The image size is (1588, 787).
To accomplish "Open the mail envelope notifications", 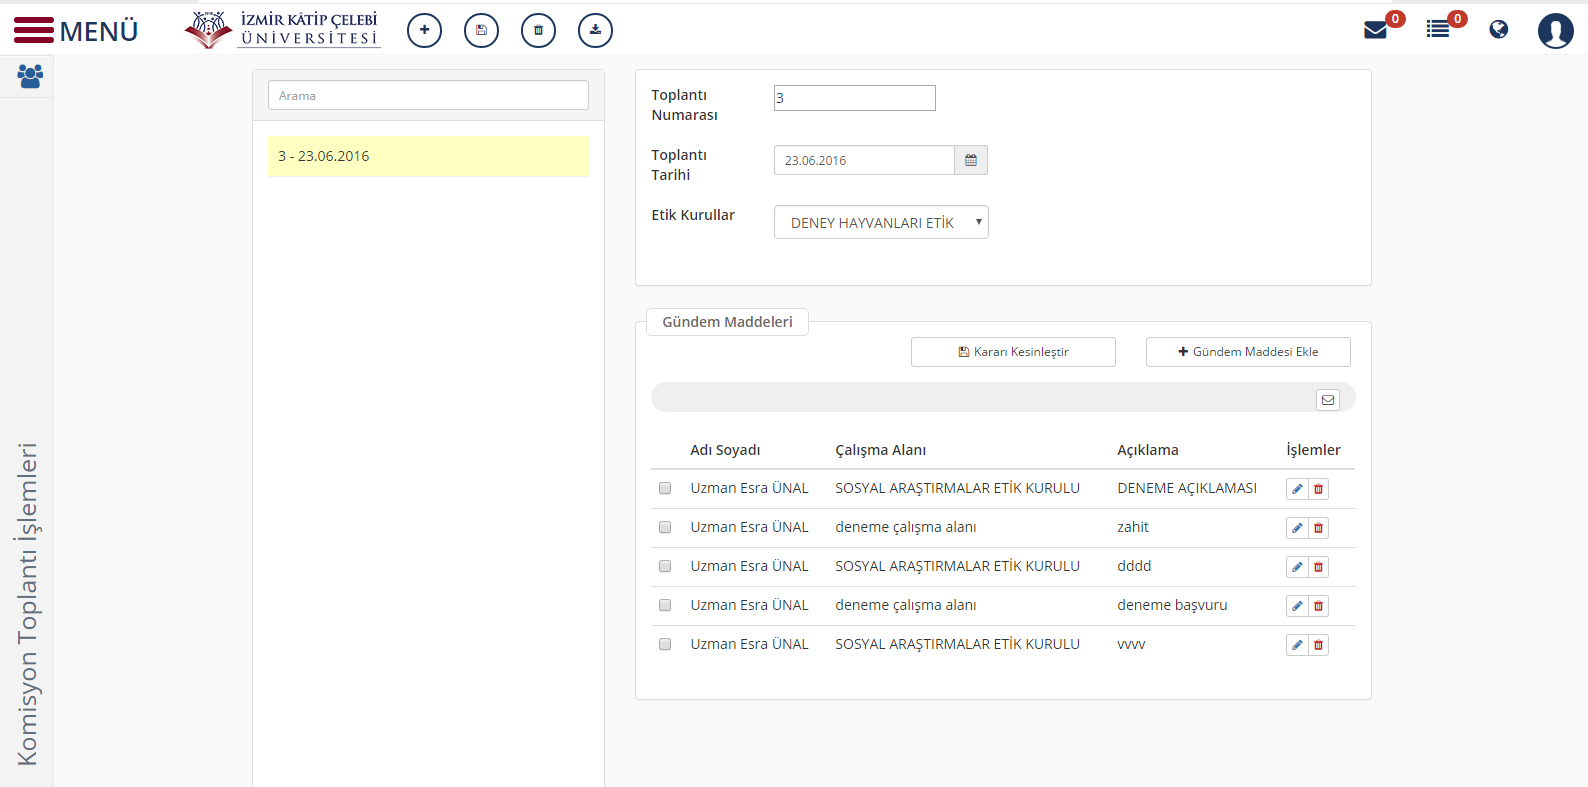I will pos(1376,30).
